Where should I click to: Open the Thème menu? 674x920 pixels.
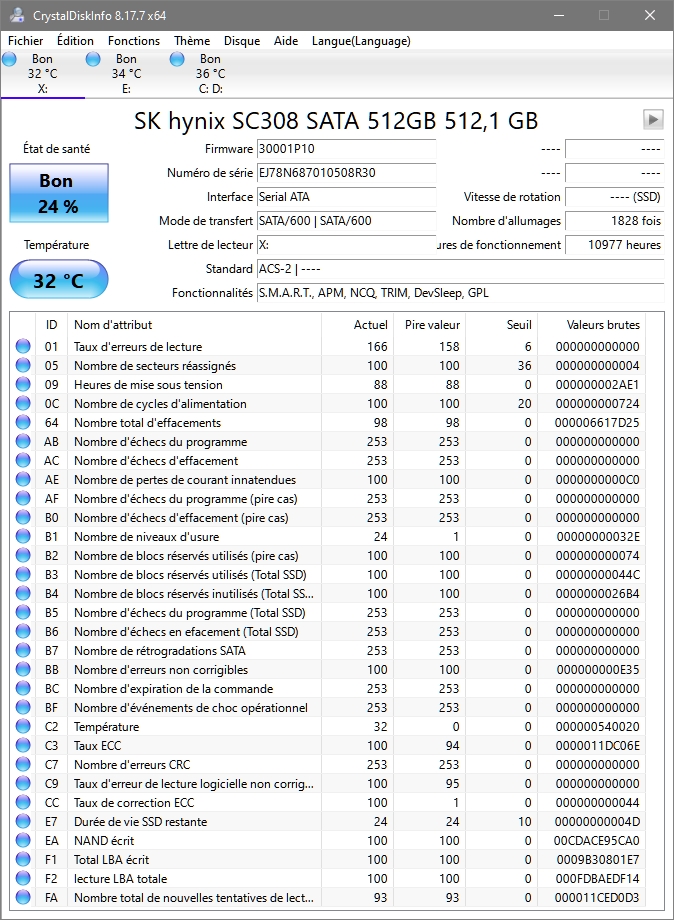pos(192,41)
